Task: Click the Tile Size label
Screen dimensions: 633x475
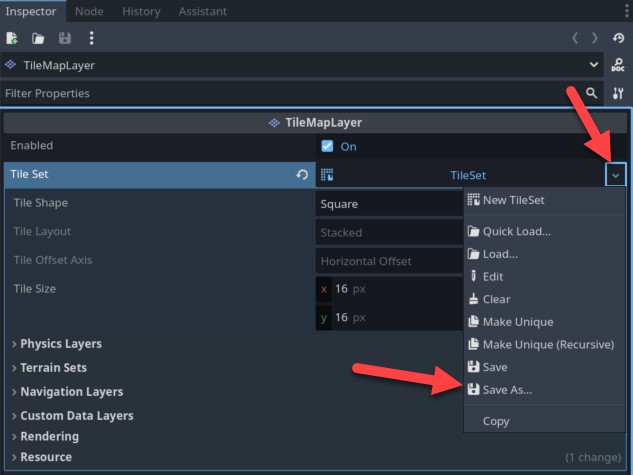Action: point(35,289)
